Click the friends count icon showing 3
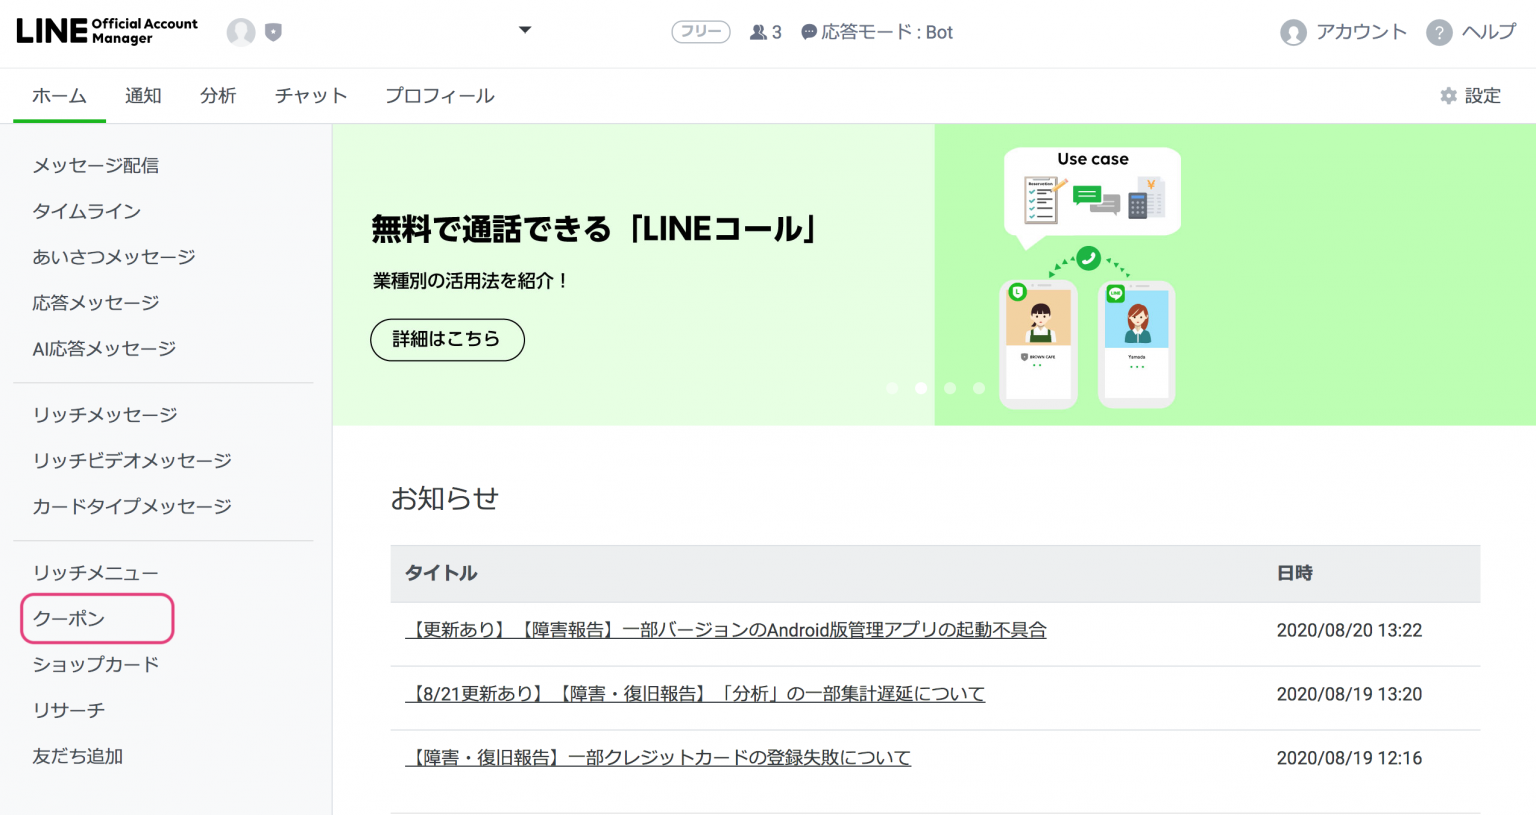The width and height of the screenshot is (1536, 815). point(765,32)
